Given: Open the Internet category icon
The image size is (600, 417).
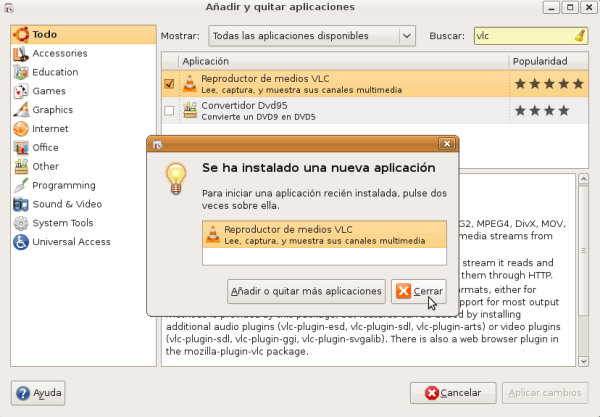Looking at the screenshot, I should (20, 129).
